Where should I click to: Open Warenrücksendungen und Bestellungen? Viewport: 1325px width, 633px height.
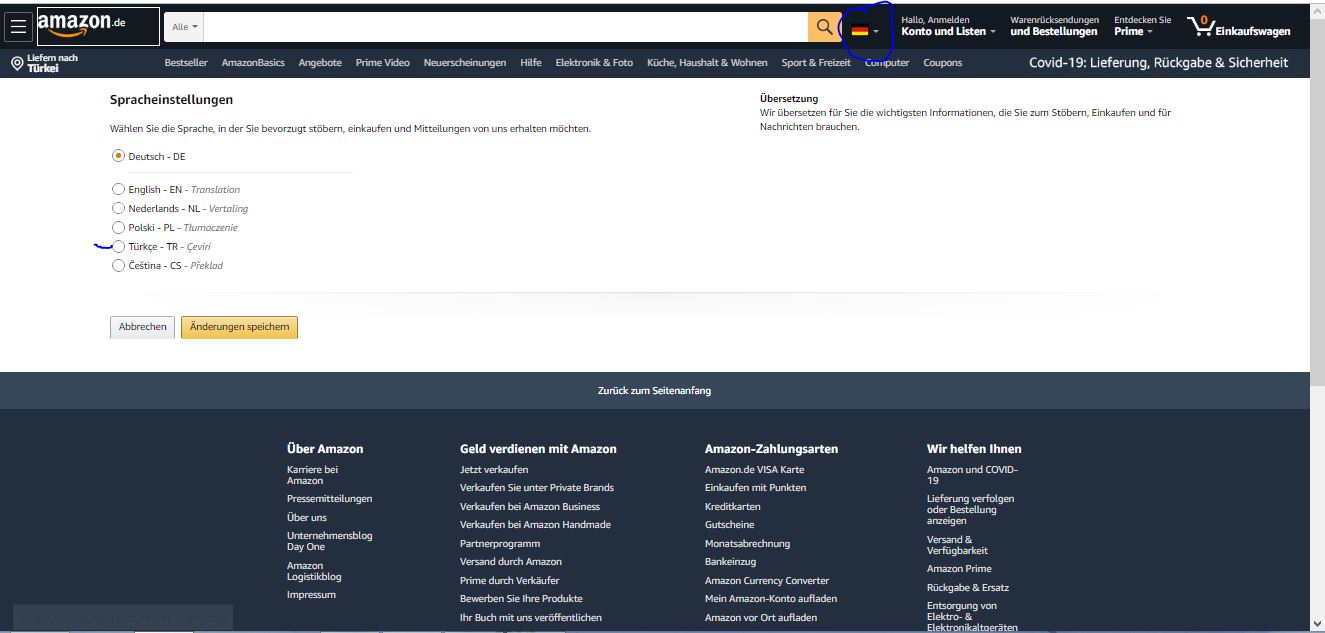click(x=1054, y=26)
